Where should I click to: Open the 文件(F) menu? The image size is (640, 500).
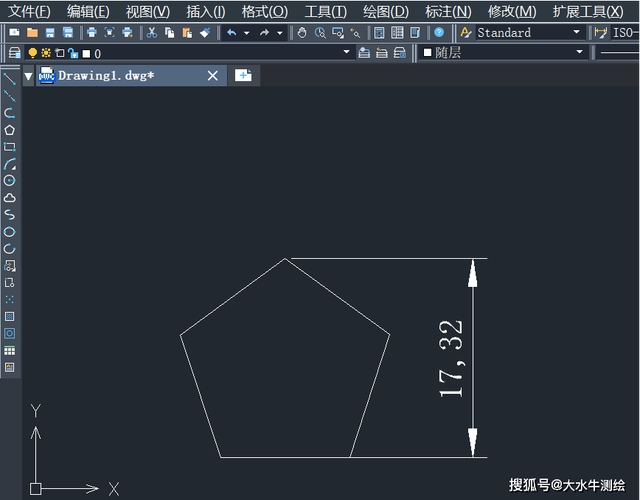29,11
